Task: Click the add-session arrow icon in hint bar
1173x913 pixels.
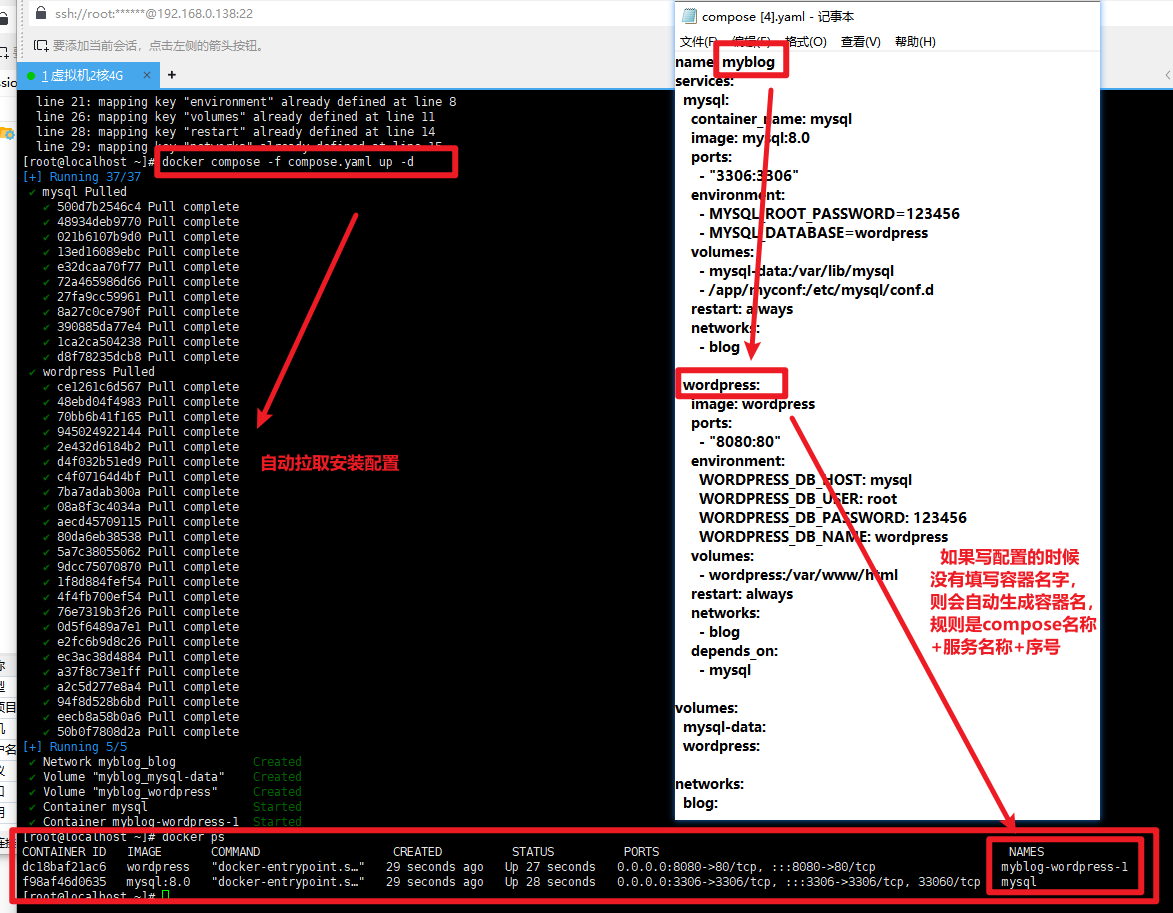Action: click(41, 46)
